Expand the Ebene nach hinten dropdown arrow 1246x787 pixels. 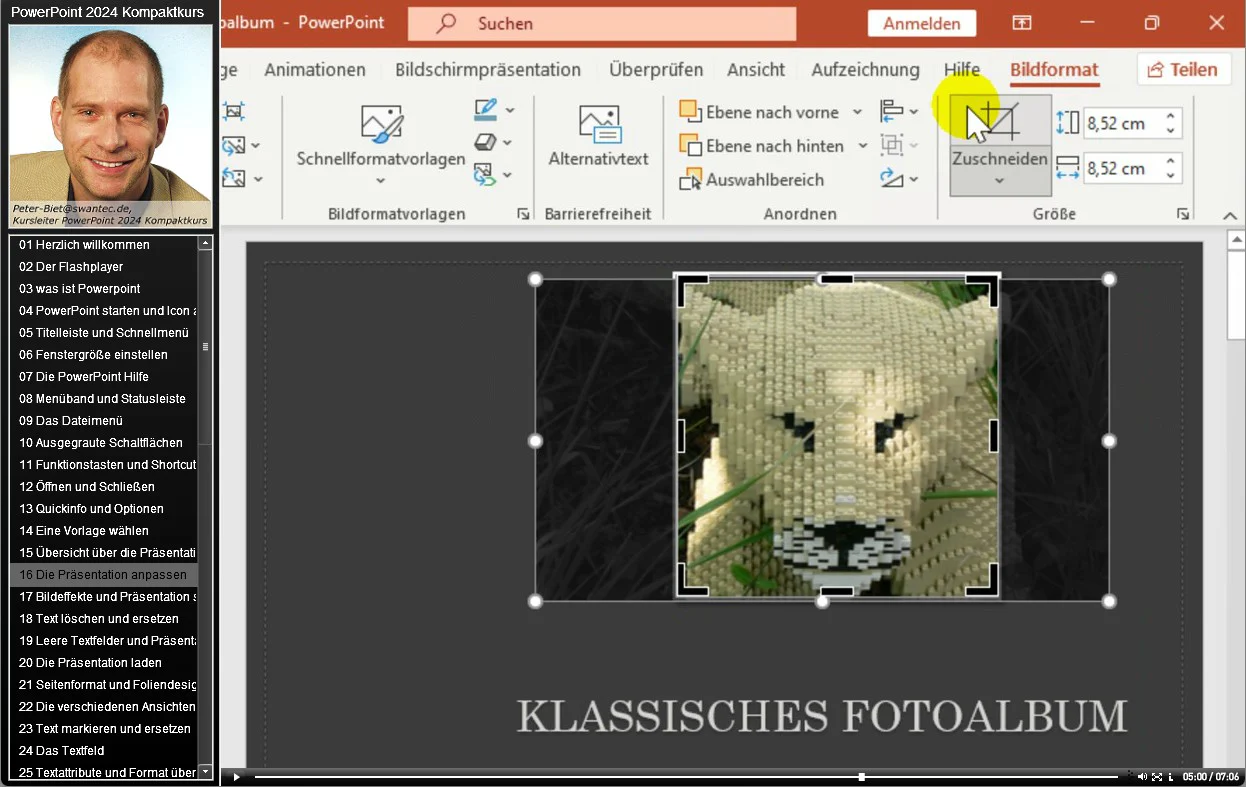click(863, 146)
